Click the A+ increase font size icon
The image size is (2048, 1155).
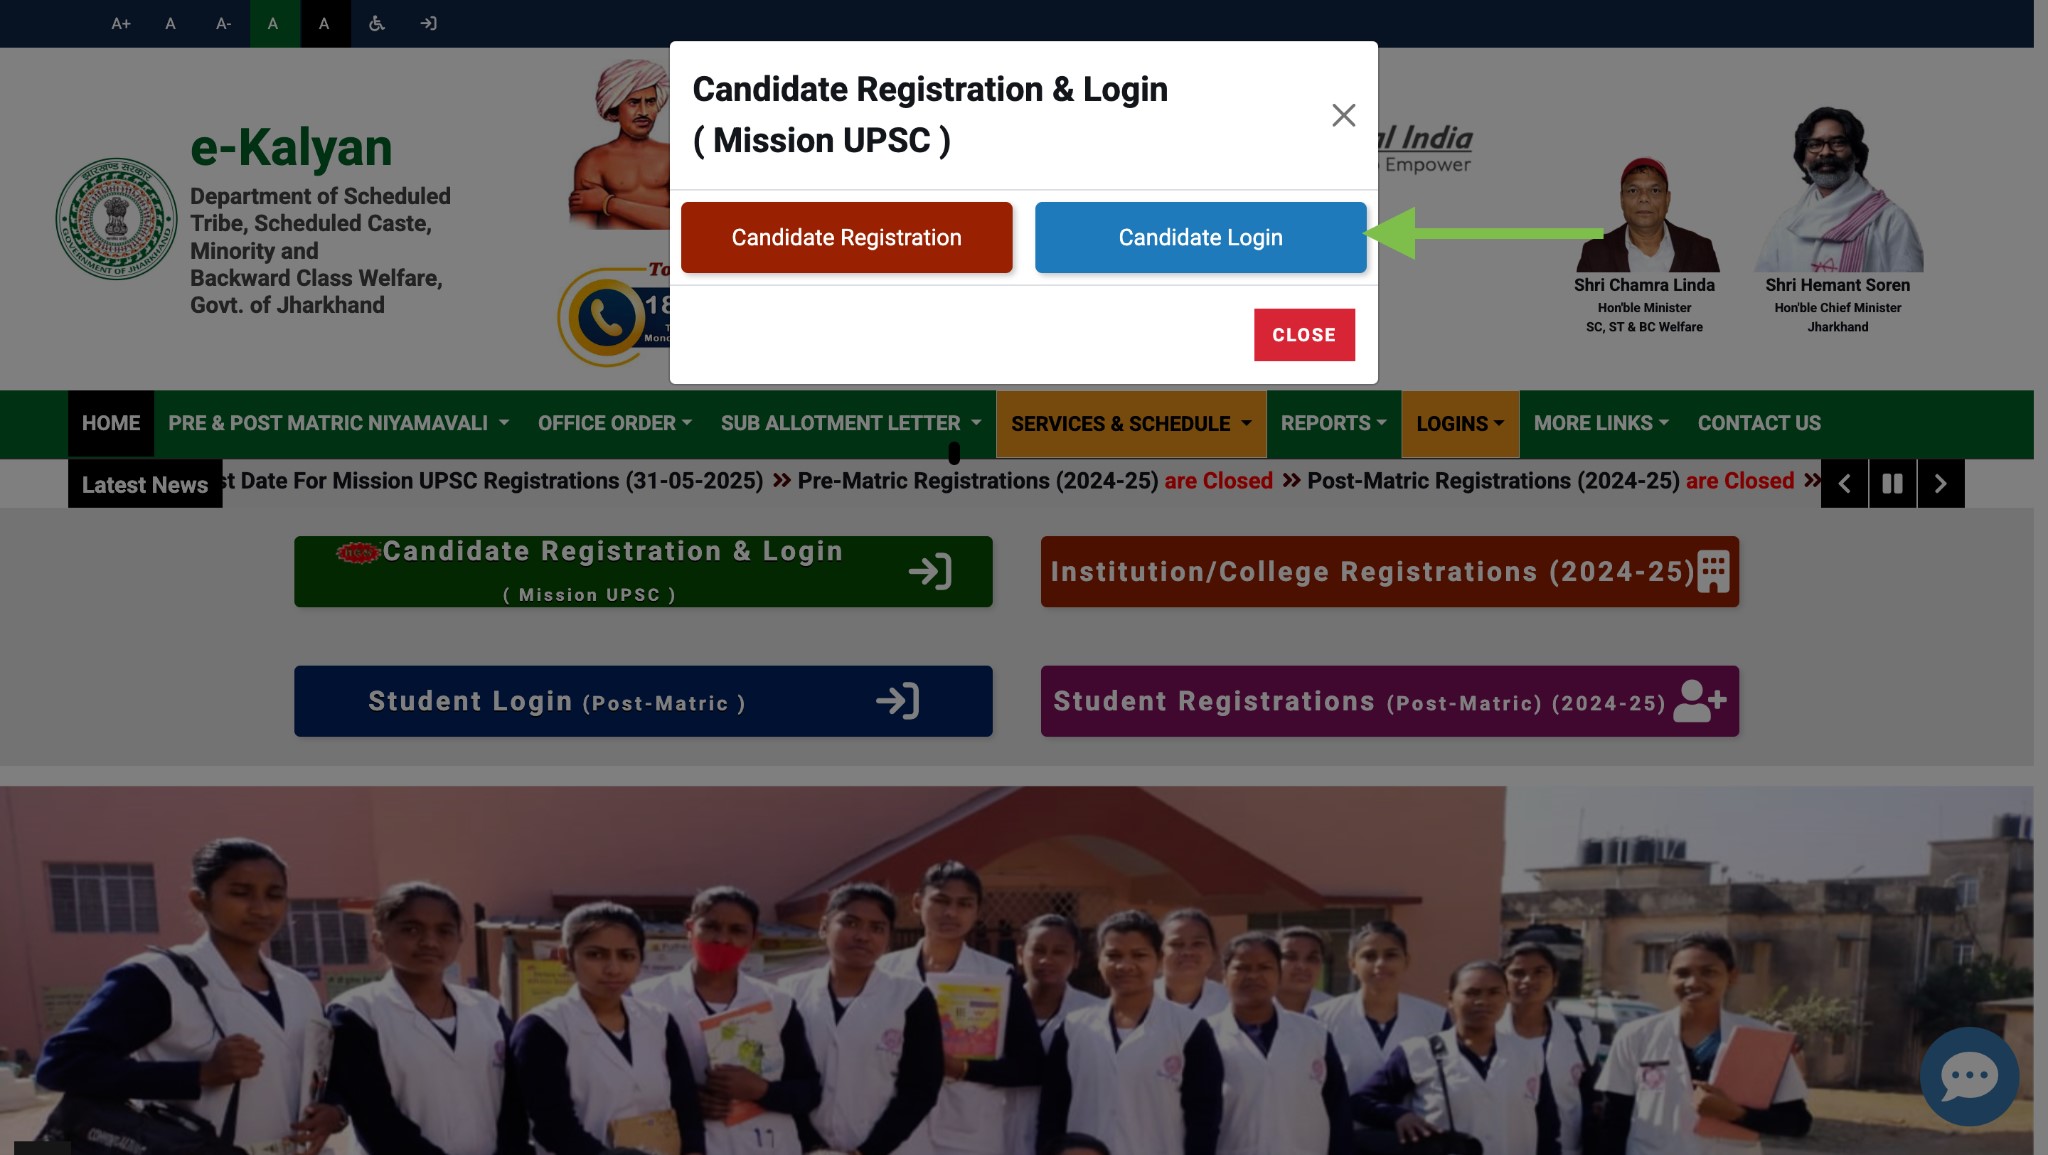(121, 23)
